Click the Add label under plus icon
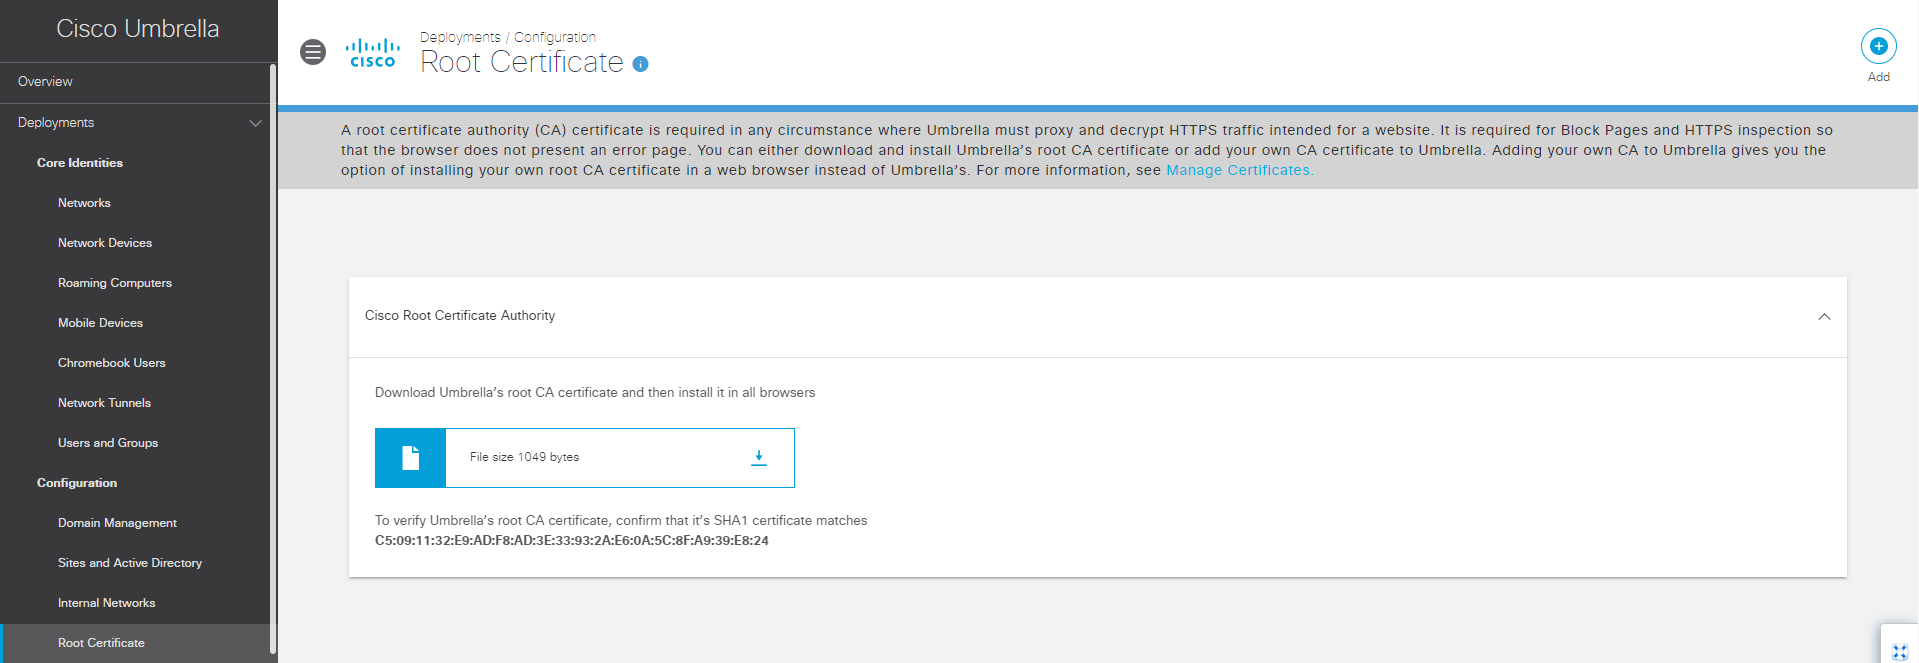Screen dimensions: 1919x663 [1878, 77]
